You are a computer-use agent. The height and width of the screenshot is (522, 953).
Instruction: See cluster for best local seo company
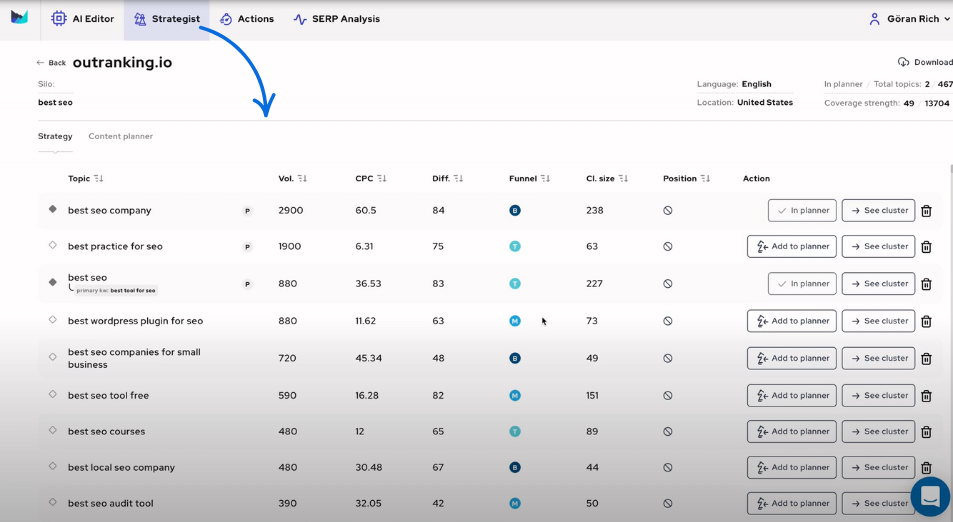pyautogui.click(x=878, y=467)
